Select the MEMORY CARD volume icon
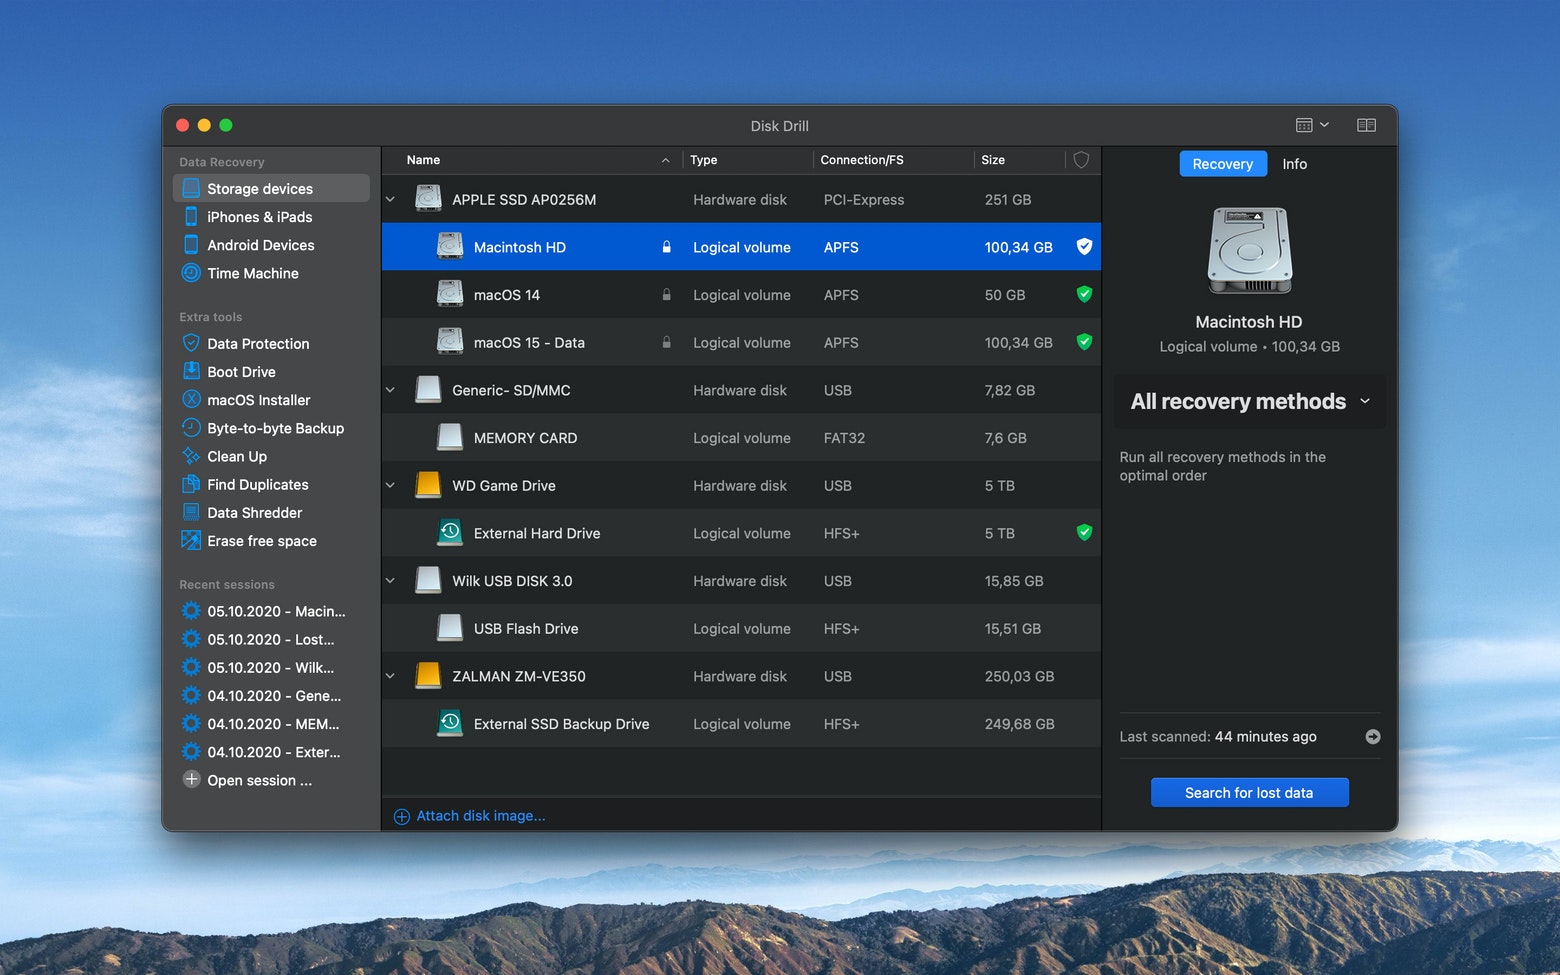1560x975 pixels. point(450,437)
